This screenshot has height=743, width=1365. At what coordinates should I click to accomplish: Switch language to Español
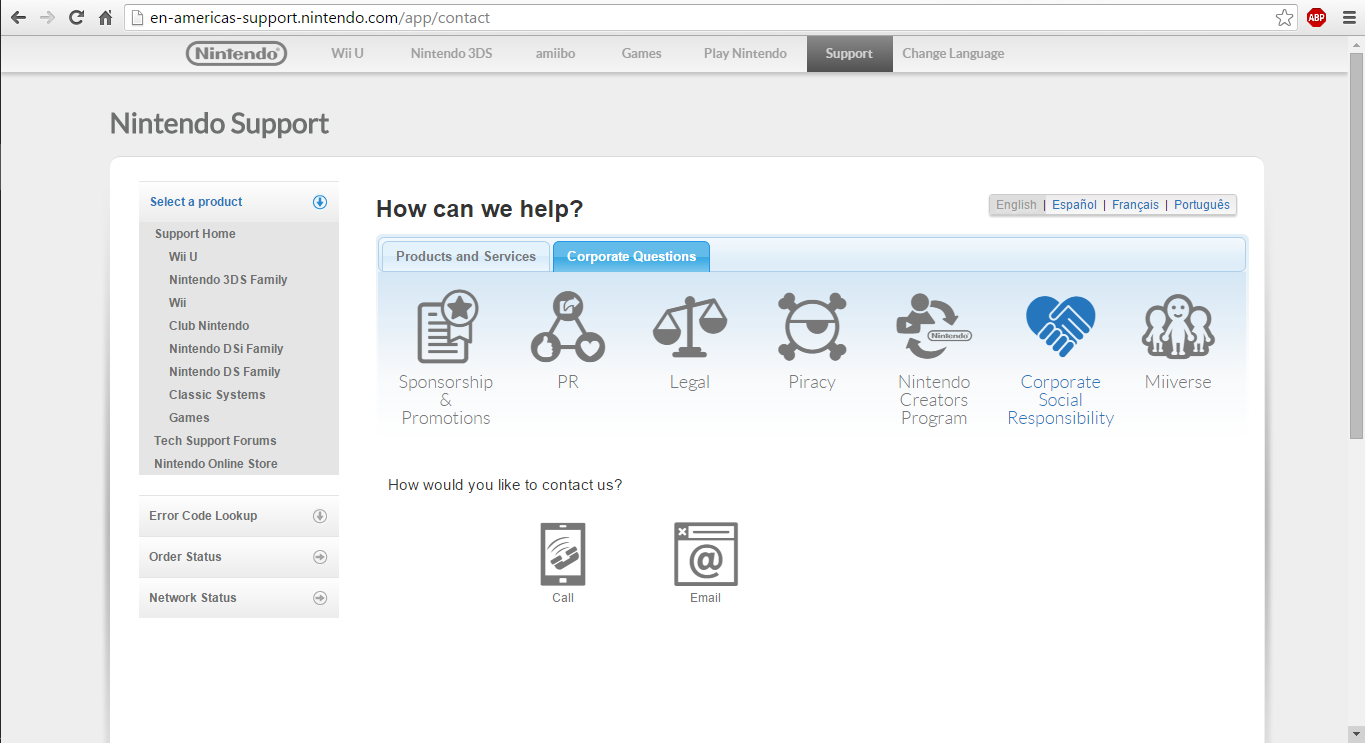(1074, 205)
